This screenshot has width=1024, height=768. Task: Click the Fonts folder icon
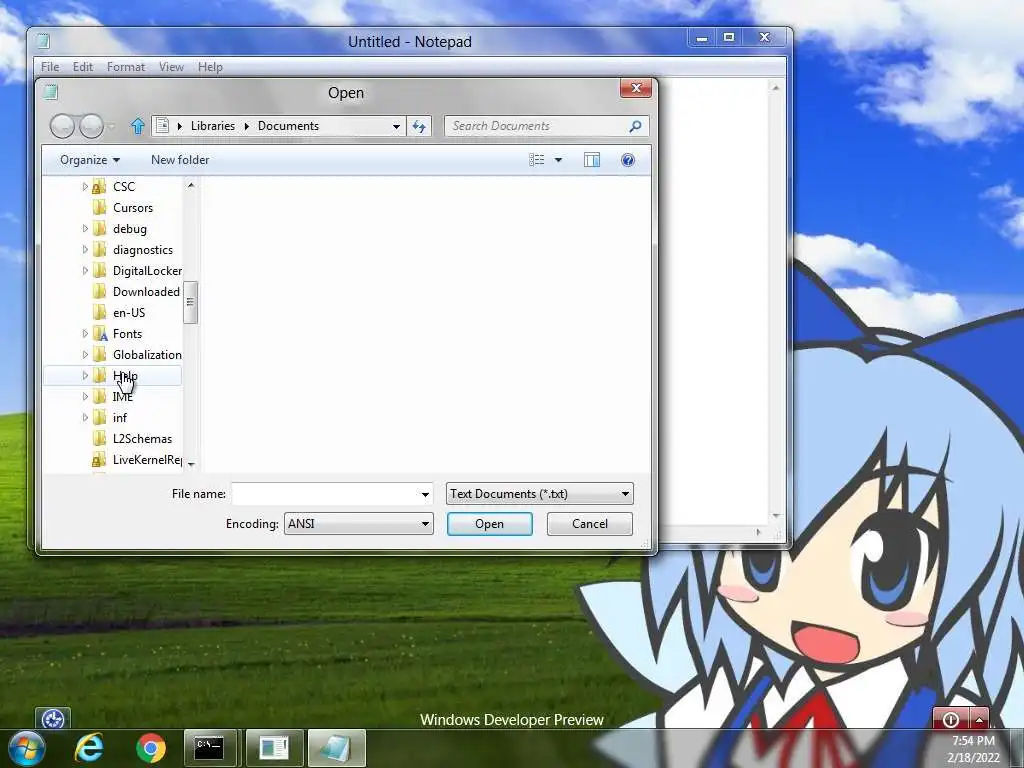tap(99, 334)
